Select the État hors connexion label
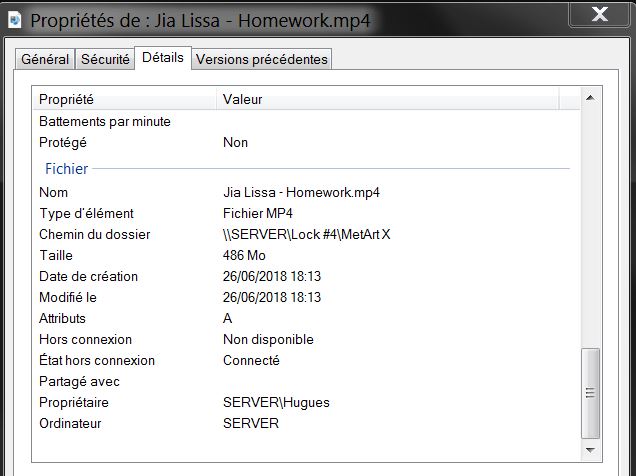This screenshot has height=476, width=636. 97,360
